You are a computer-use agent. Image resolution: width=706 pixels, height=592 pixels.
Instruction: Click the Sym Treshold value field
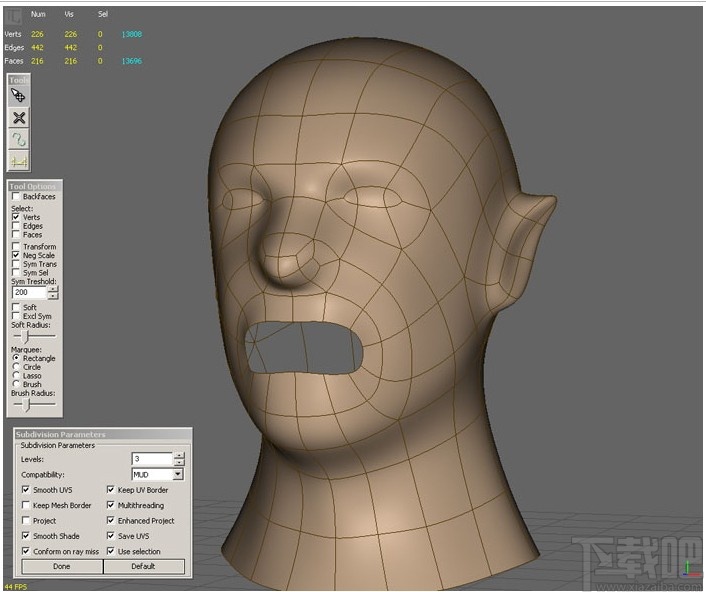tap(29, 292)
